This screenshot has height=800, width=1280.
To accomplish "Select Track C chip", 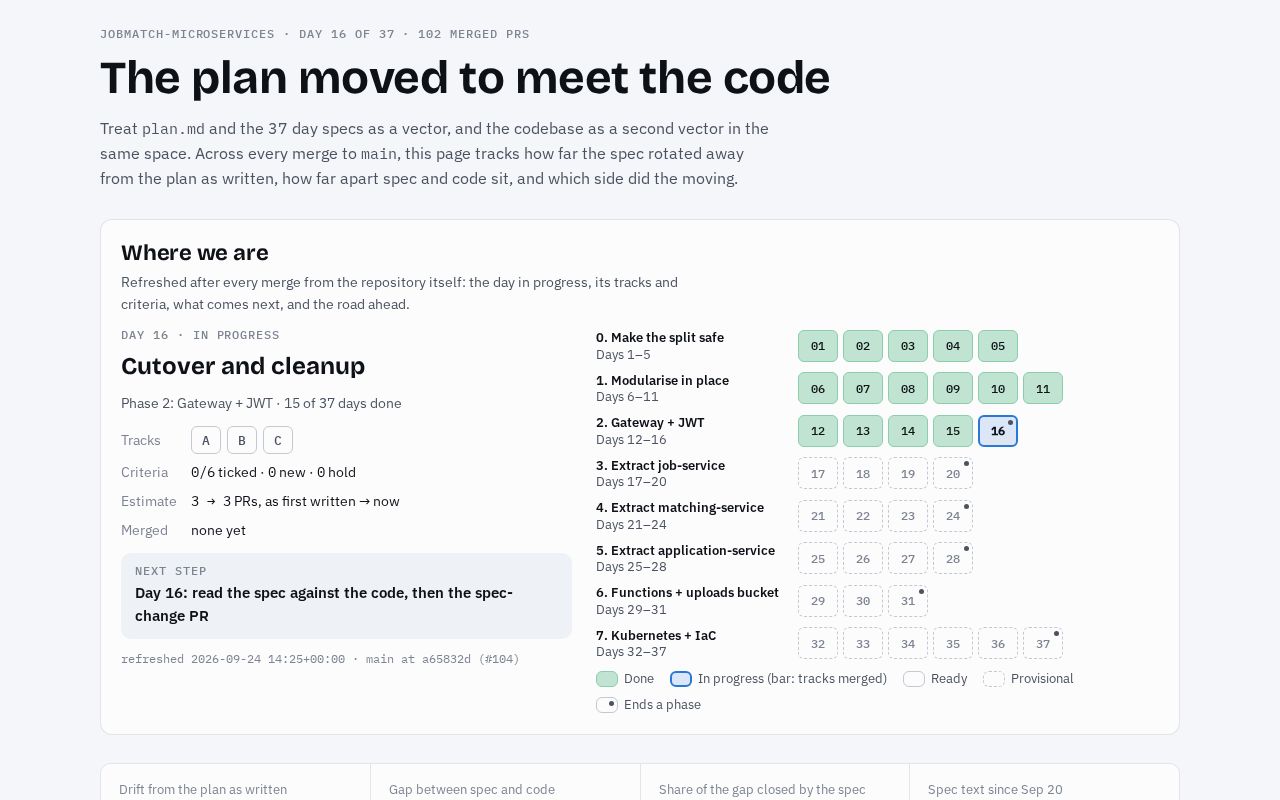I will (278, 440).
